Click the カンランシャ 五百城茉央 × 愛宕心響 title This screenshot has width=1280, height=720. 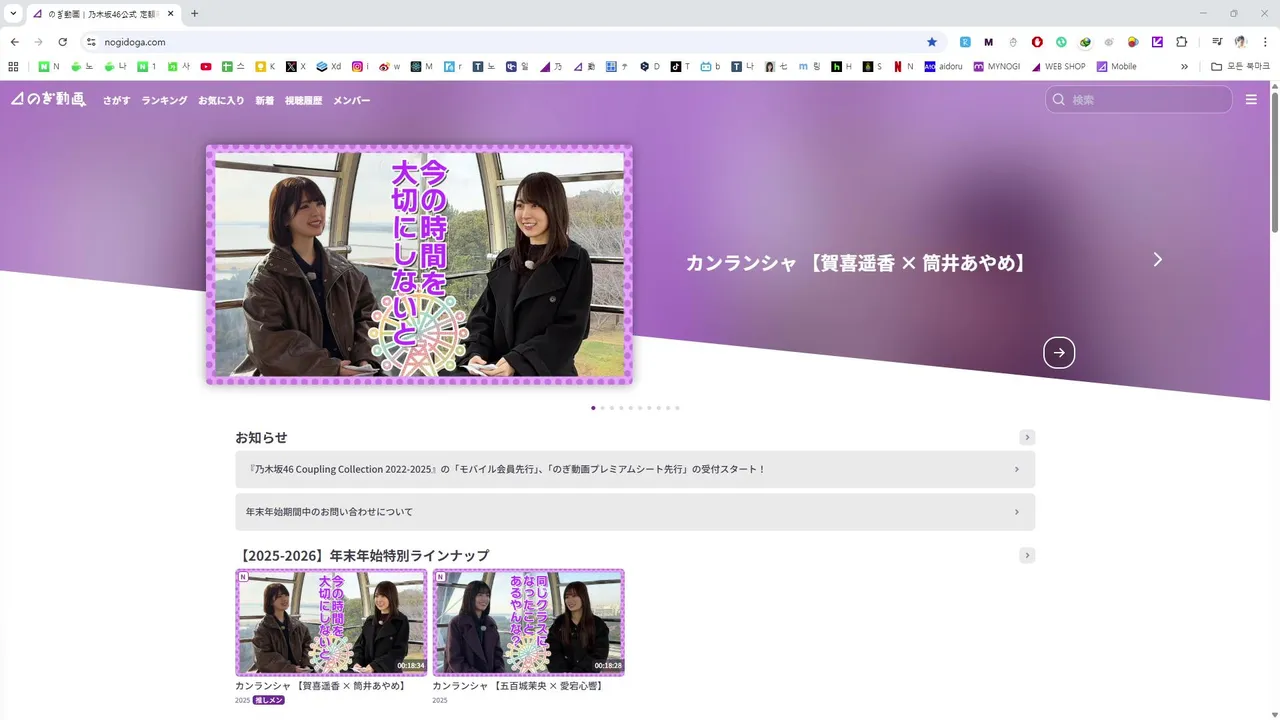(518, 686)
